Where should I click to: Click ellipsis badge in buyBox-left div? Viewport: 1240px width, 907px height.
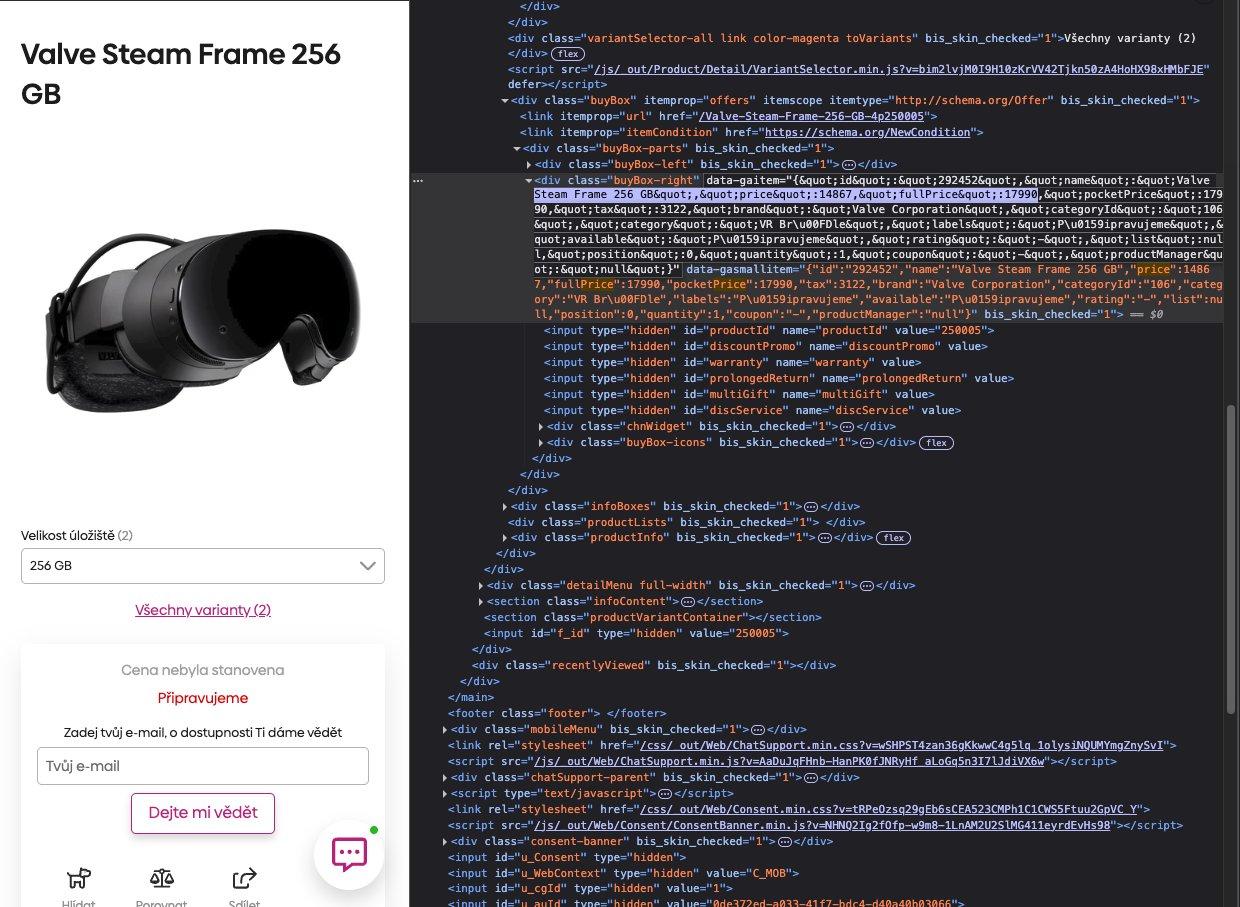pos(847,164)
